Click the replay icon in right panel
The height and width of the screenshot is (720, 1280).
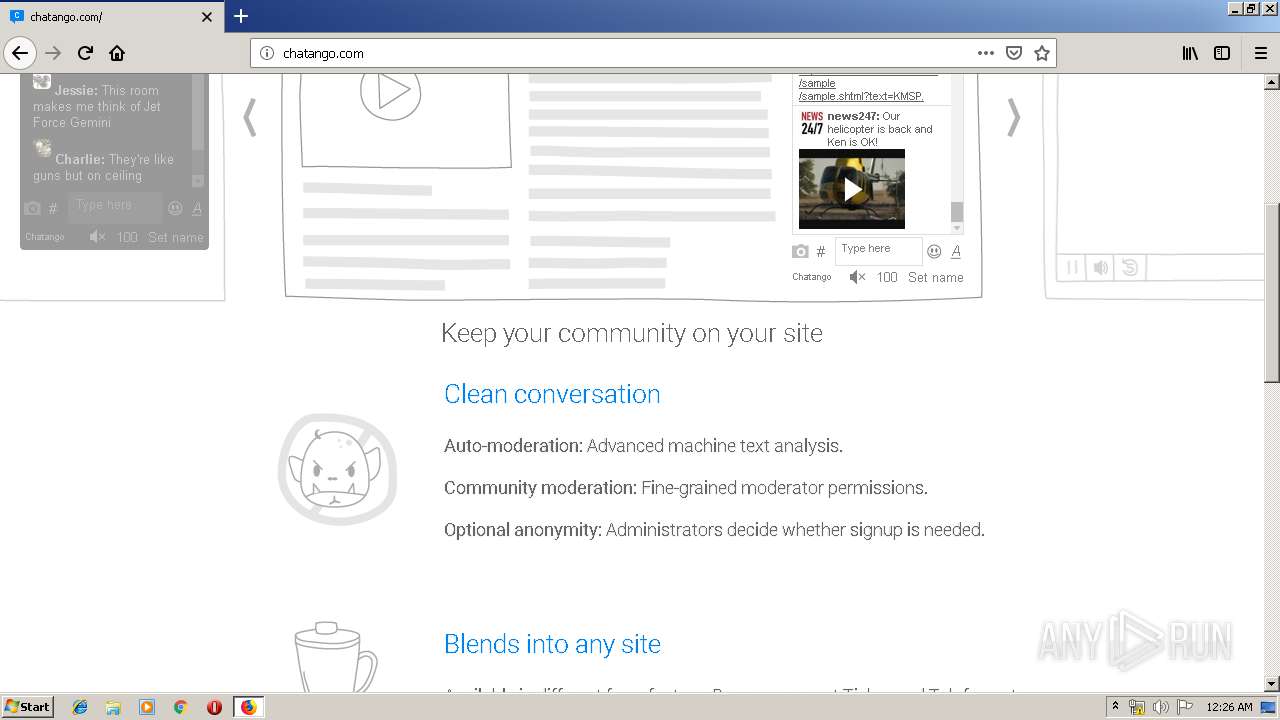click(x=1129, y=267)
